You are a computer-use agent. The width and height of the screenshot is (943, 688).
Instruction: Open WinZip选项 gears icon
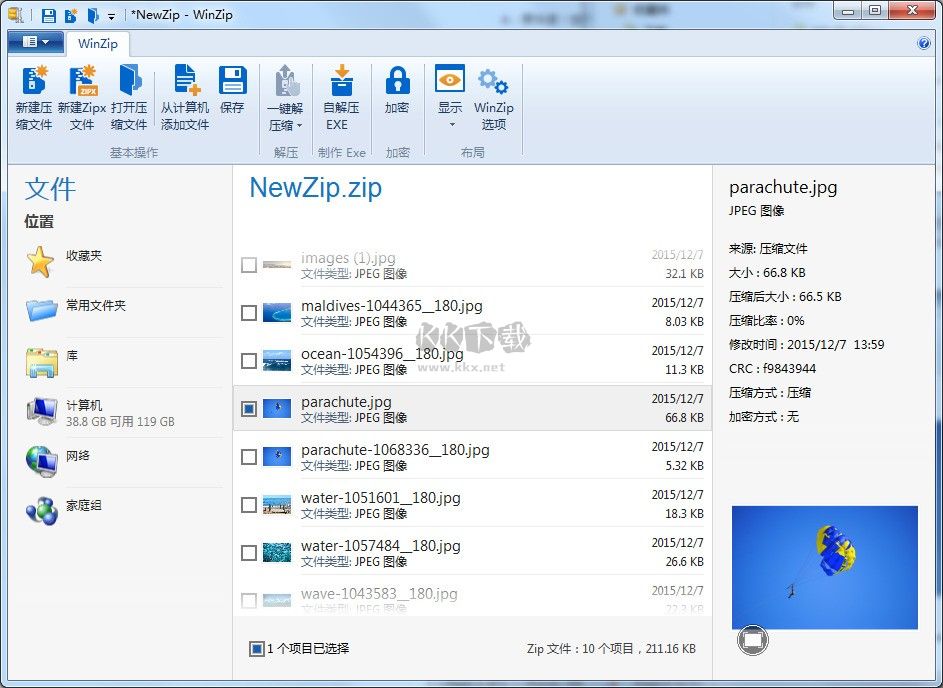493,82
